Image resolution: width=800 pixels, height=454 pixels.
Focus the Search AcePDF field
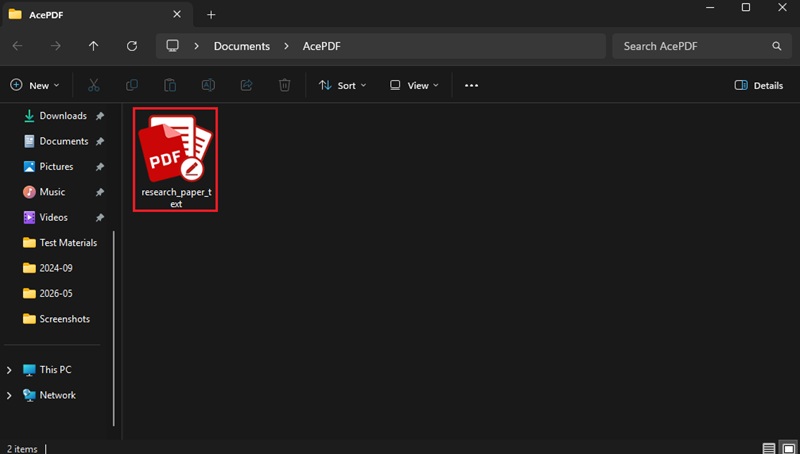point(702,46)
